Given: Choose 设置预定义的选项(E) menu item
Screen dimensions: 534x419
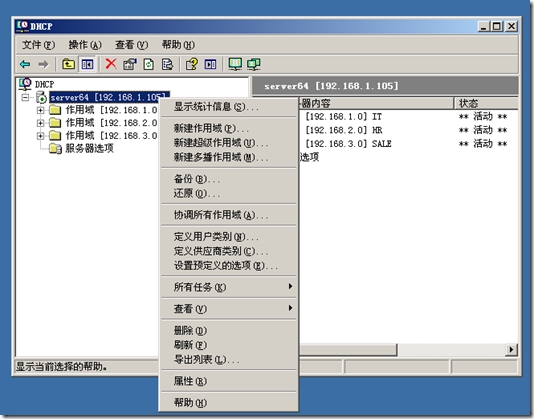Looking at the screenshot, I should 229,266.
